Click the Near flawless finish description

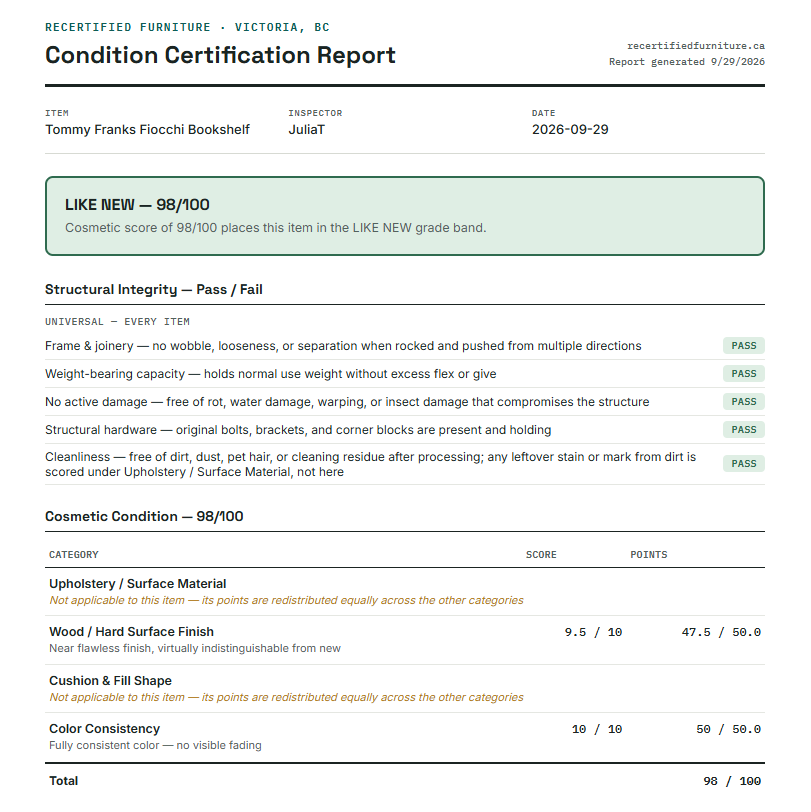pyautogui.click(x=195, y=648)
